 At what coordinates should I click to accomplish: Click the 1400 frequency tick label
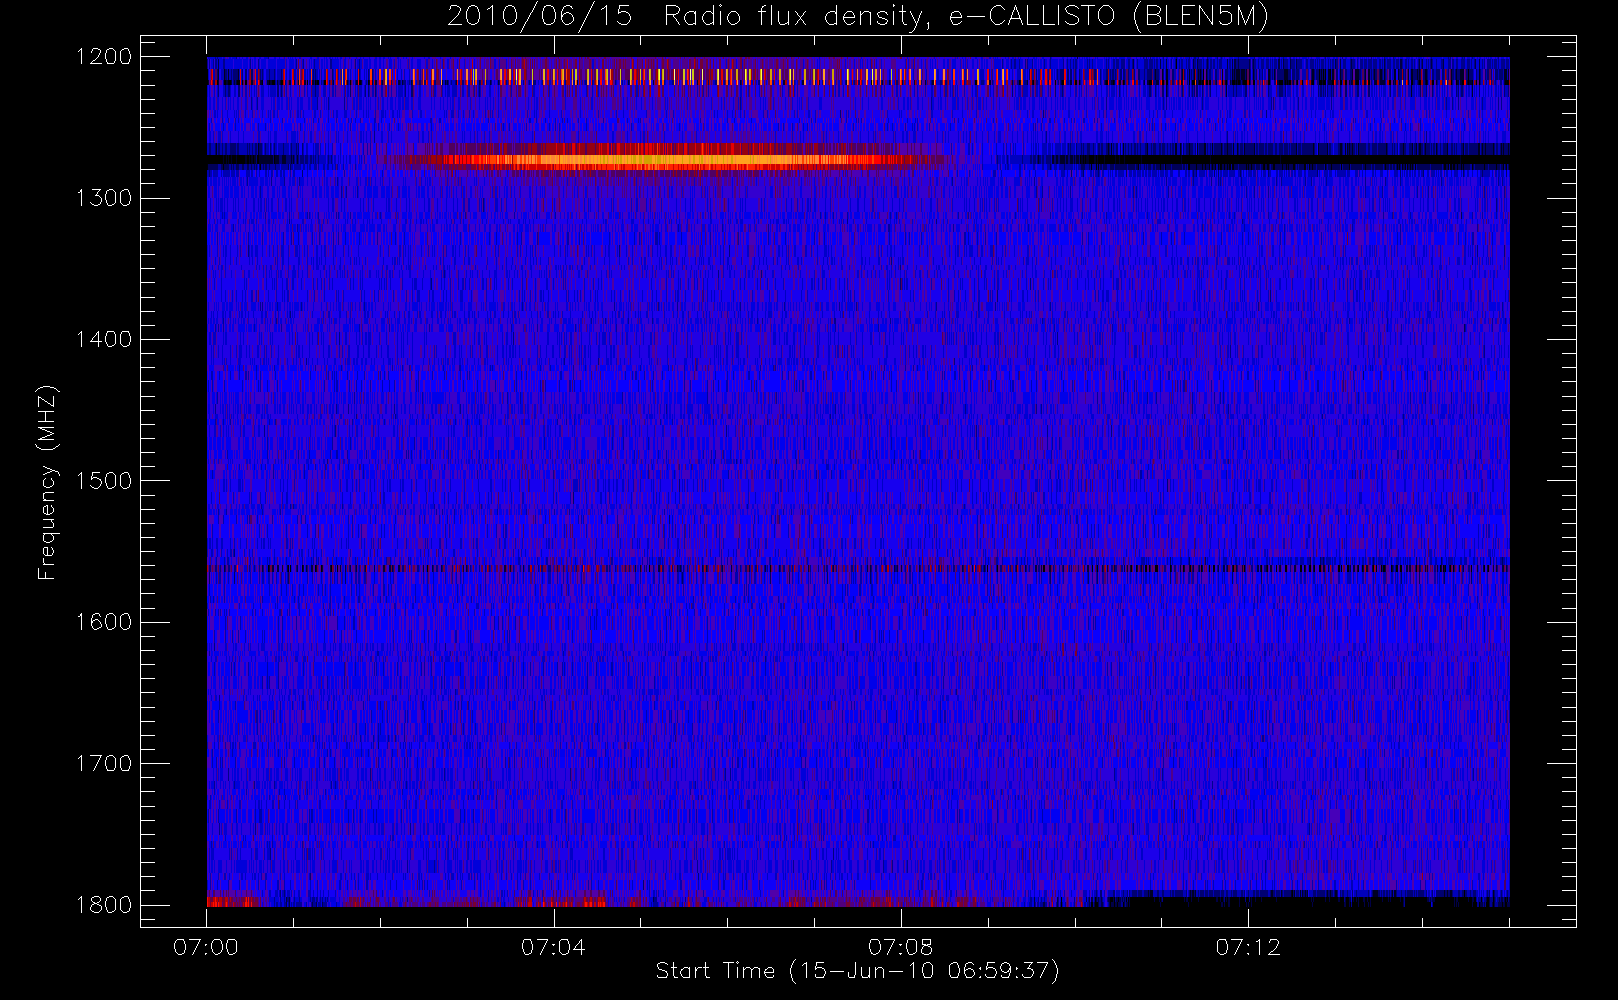(x=104, y=340)
